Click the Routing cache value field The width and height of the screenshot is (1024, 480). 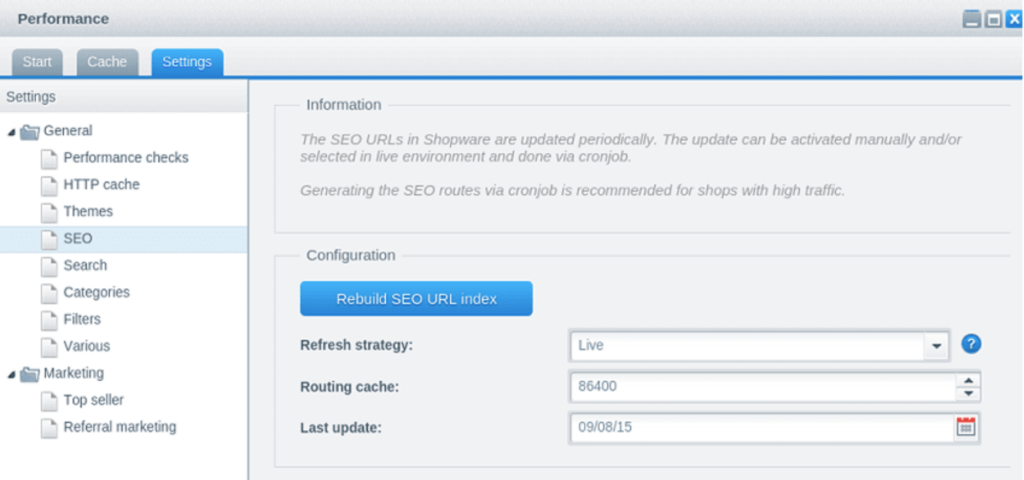tap(763, 387)
